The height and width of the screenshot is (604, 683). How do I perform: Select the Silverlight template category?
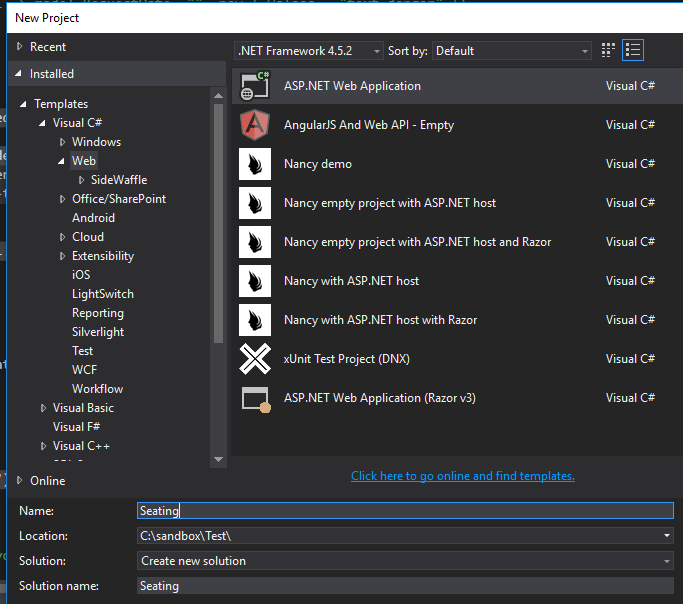click(x=98, y=332)
